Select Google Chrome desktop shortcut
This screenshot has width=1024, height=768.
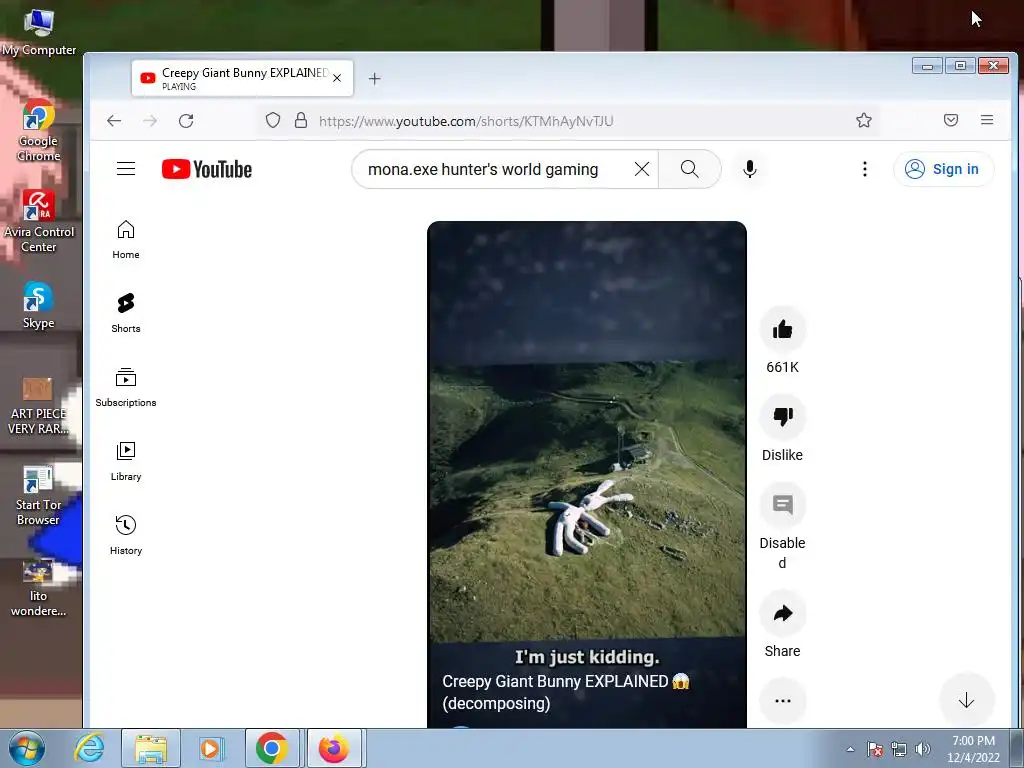tap(39, 131)
